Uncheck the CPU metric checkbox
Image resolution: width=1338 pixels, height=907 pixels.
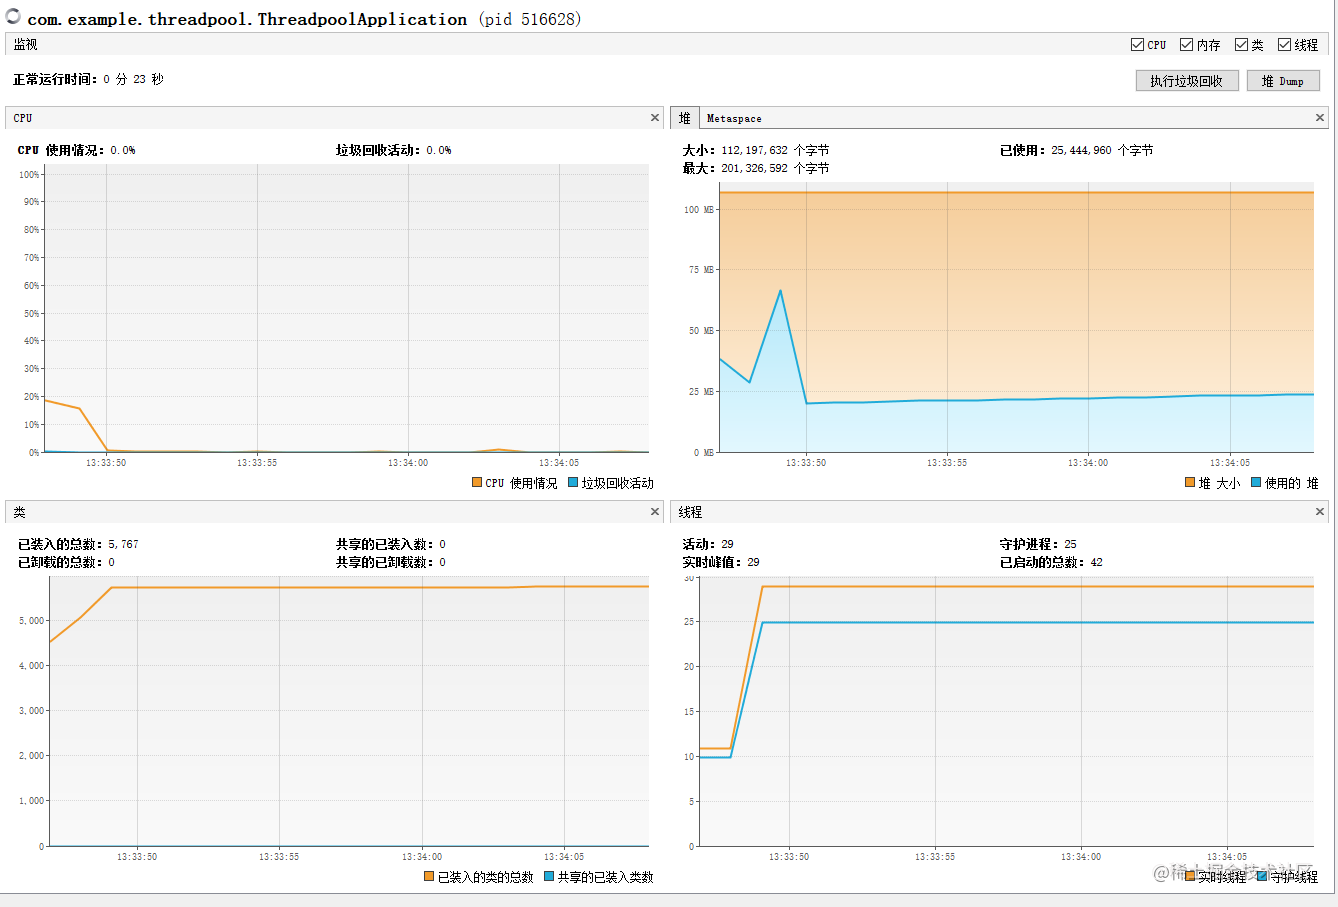tap(1137, 44)
